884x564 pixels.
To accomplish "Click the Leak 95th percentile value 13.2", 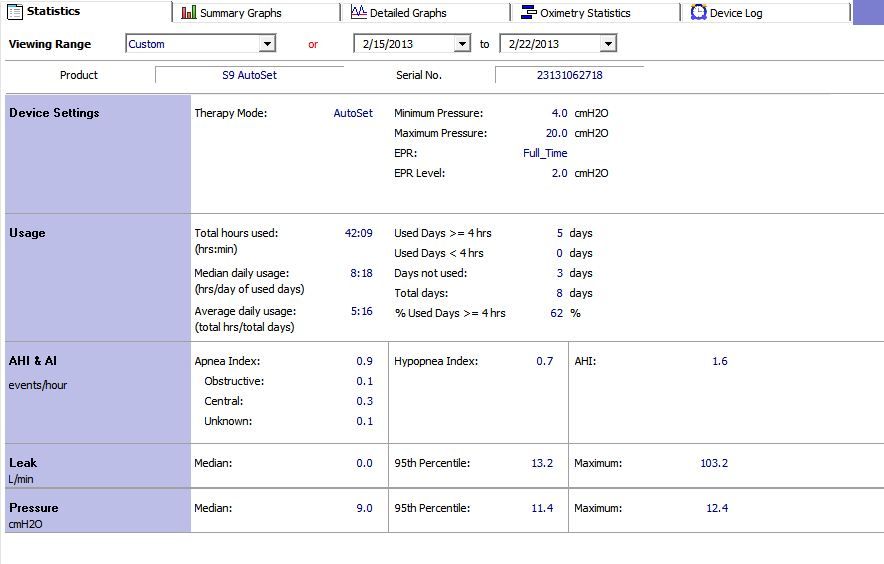I will tap(542, 463).
